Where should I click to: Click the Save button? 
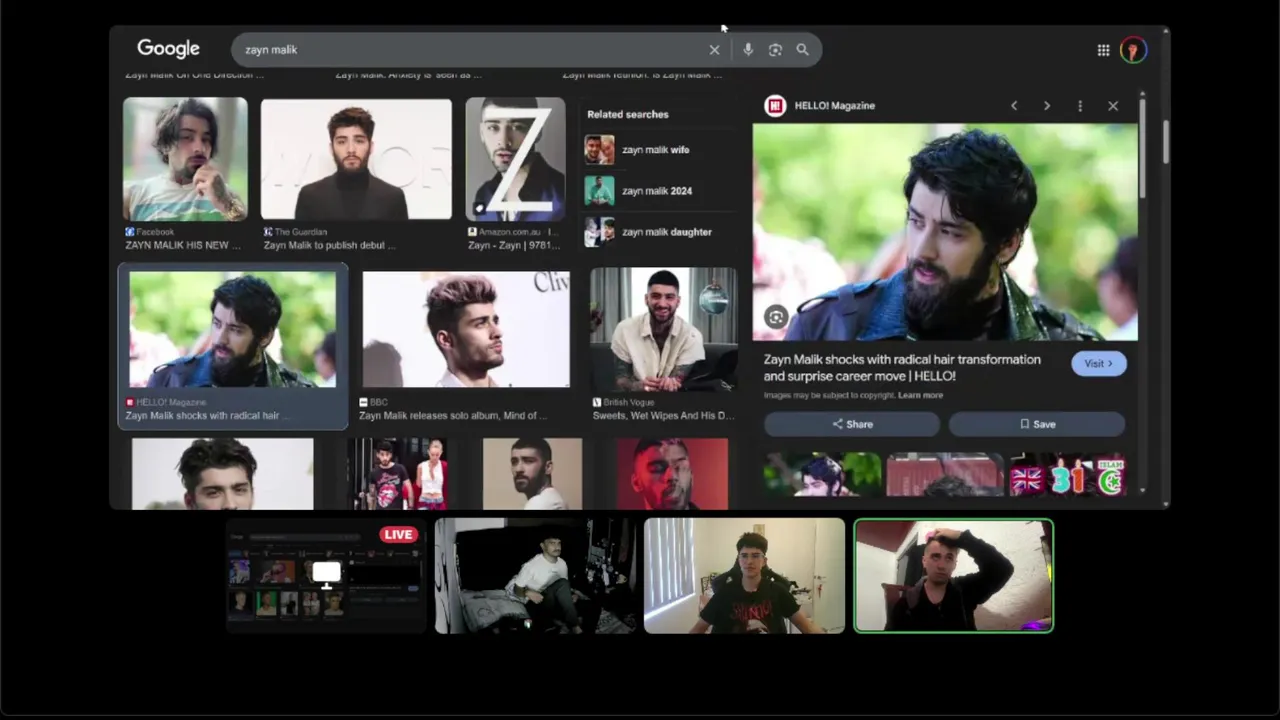click(x=1037, y=424)
